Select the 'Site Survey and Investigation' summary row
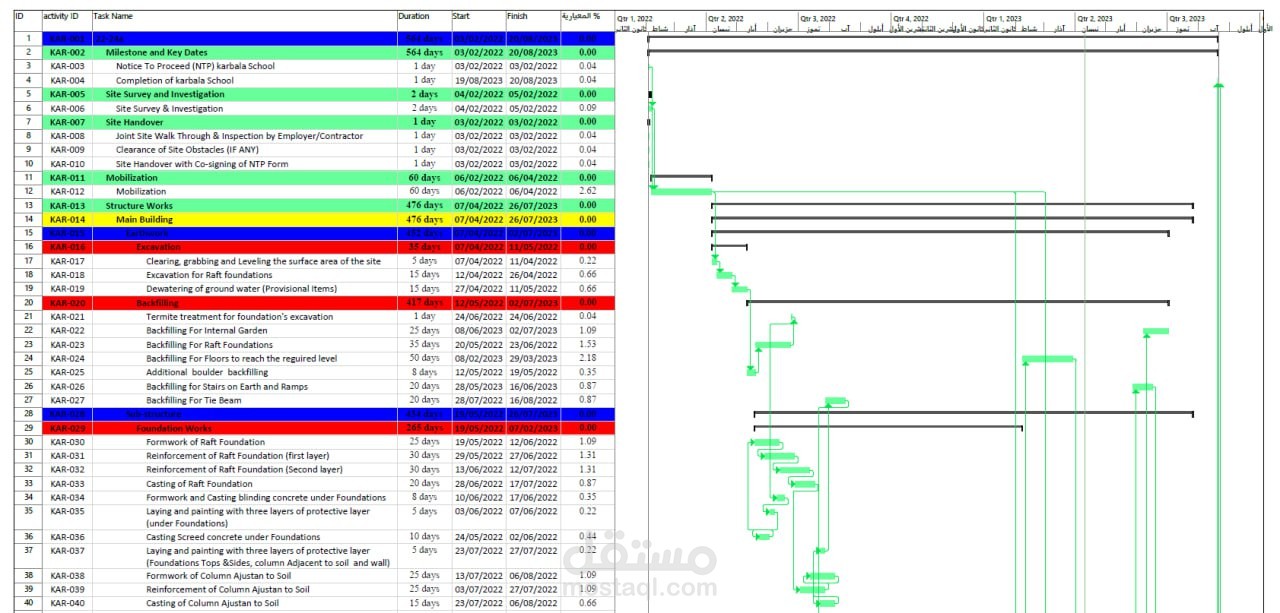 click(x=165, y=94)
